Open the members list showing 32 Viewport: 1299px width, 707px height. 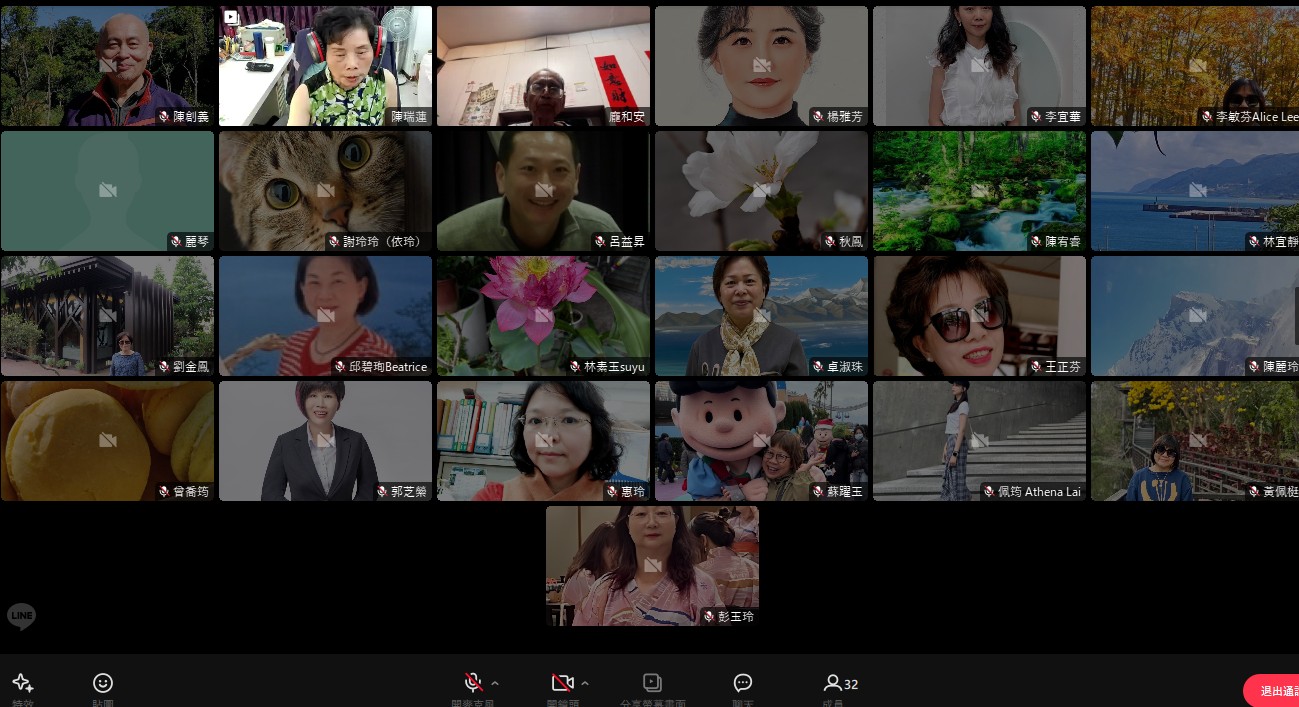click(840, 684)
